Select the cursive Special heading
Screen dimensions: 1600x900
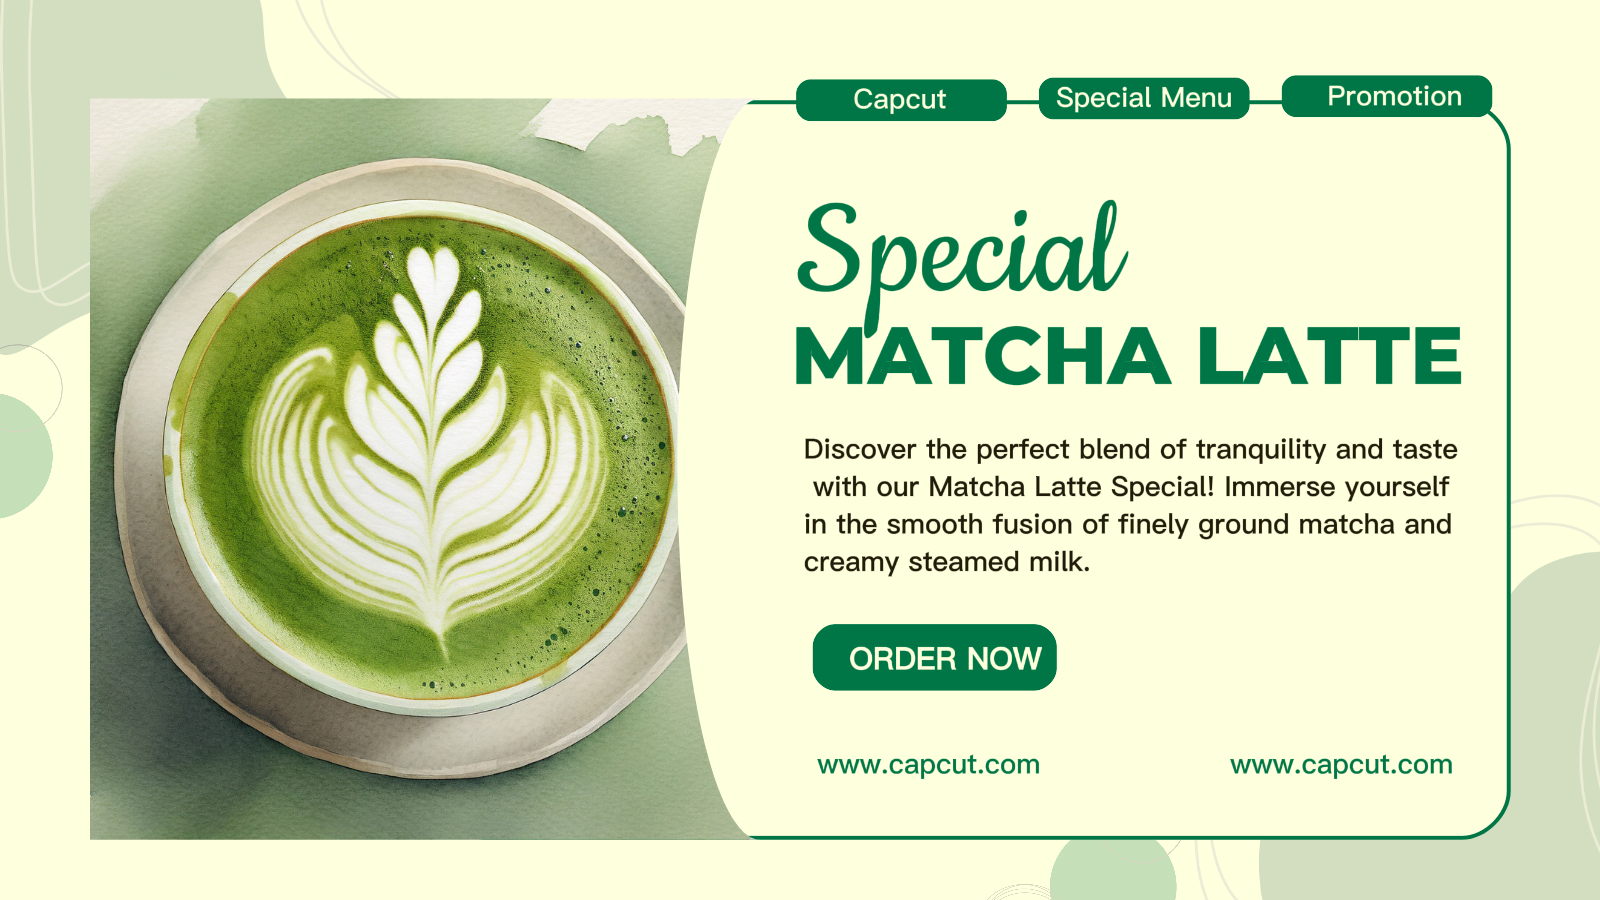[962, 255]
